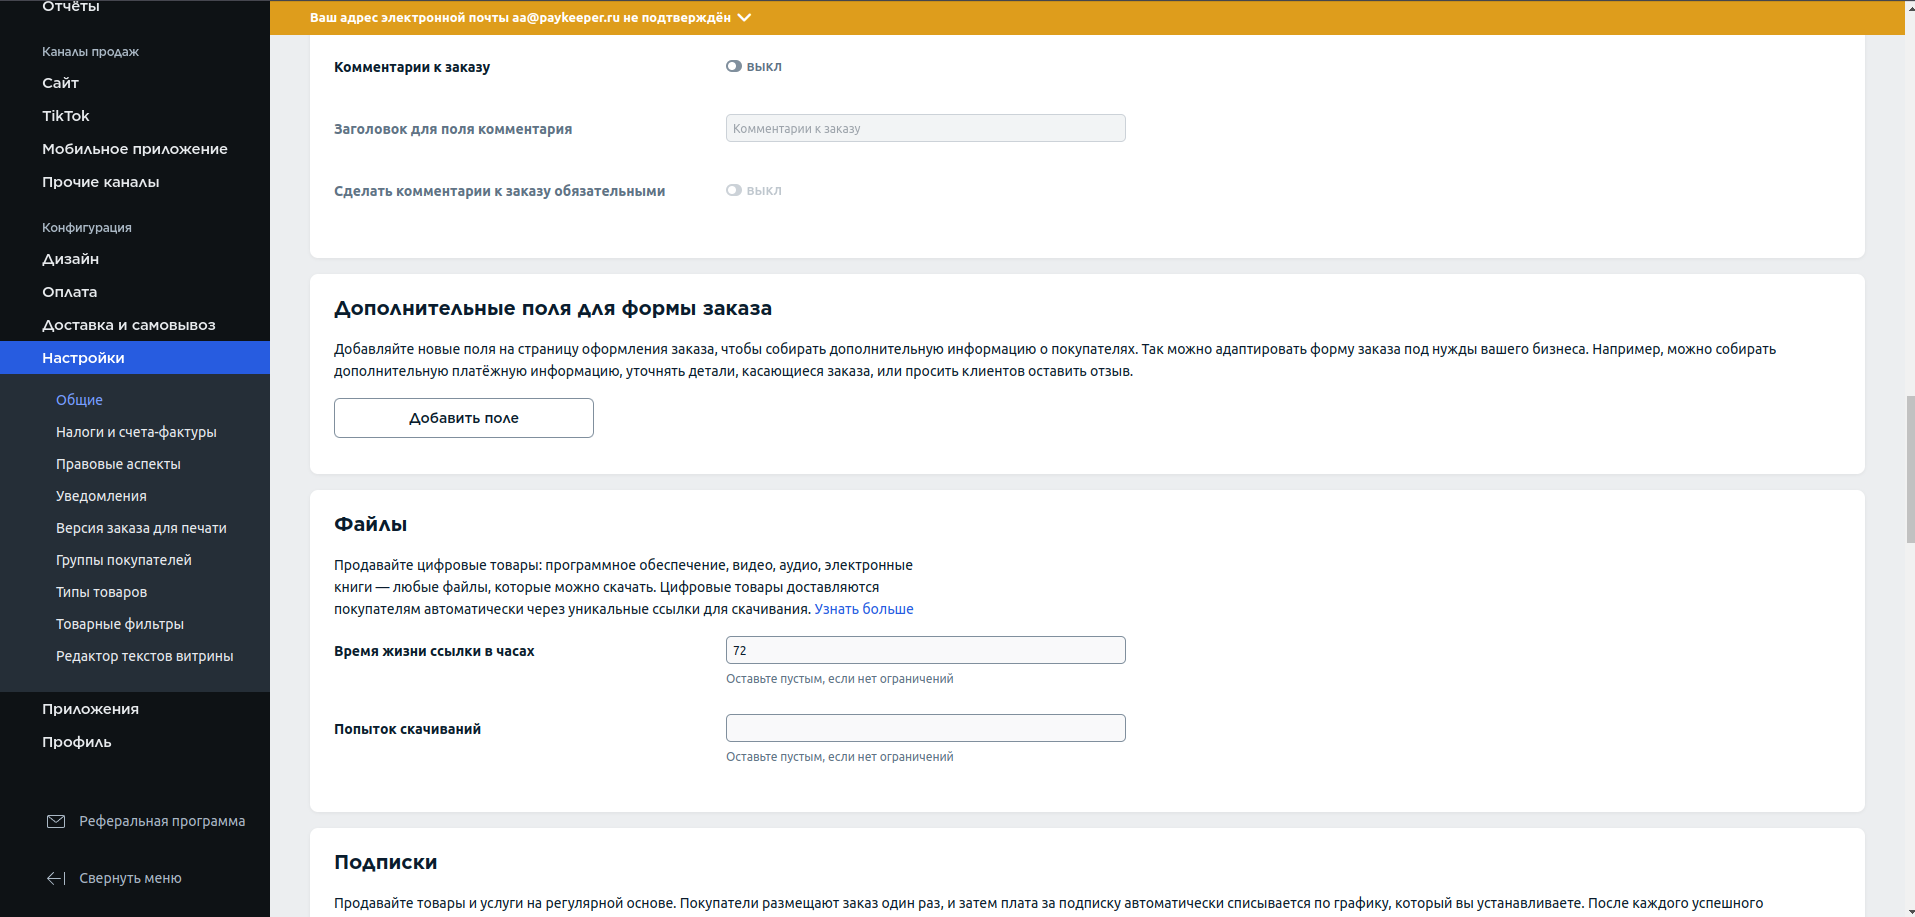The image size is (1915, 917).
Task: Open Версия заказа для печати
Action: [x=141, y=528]
